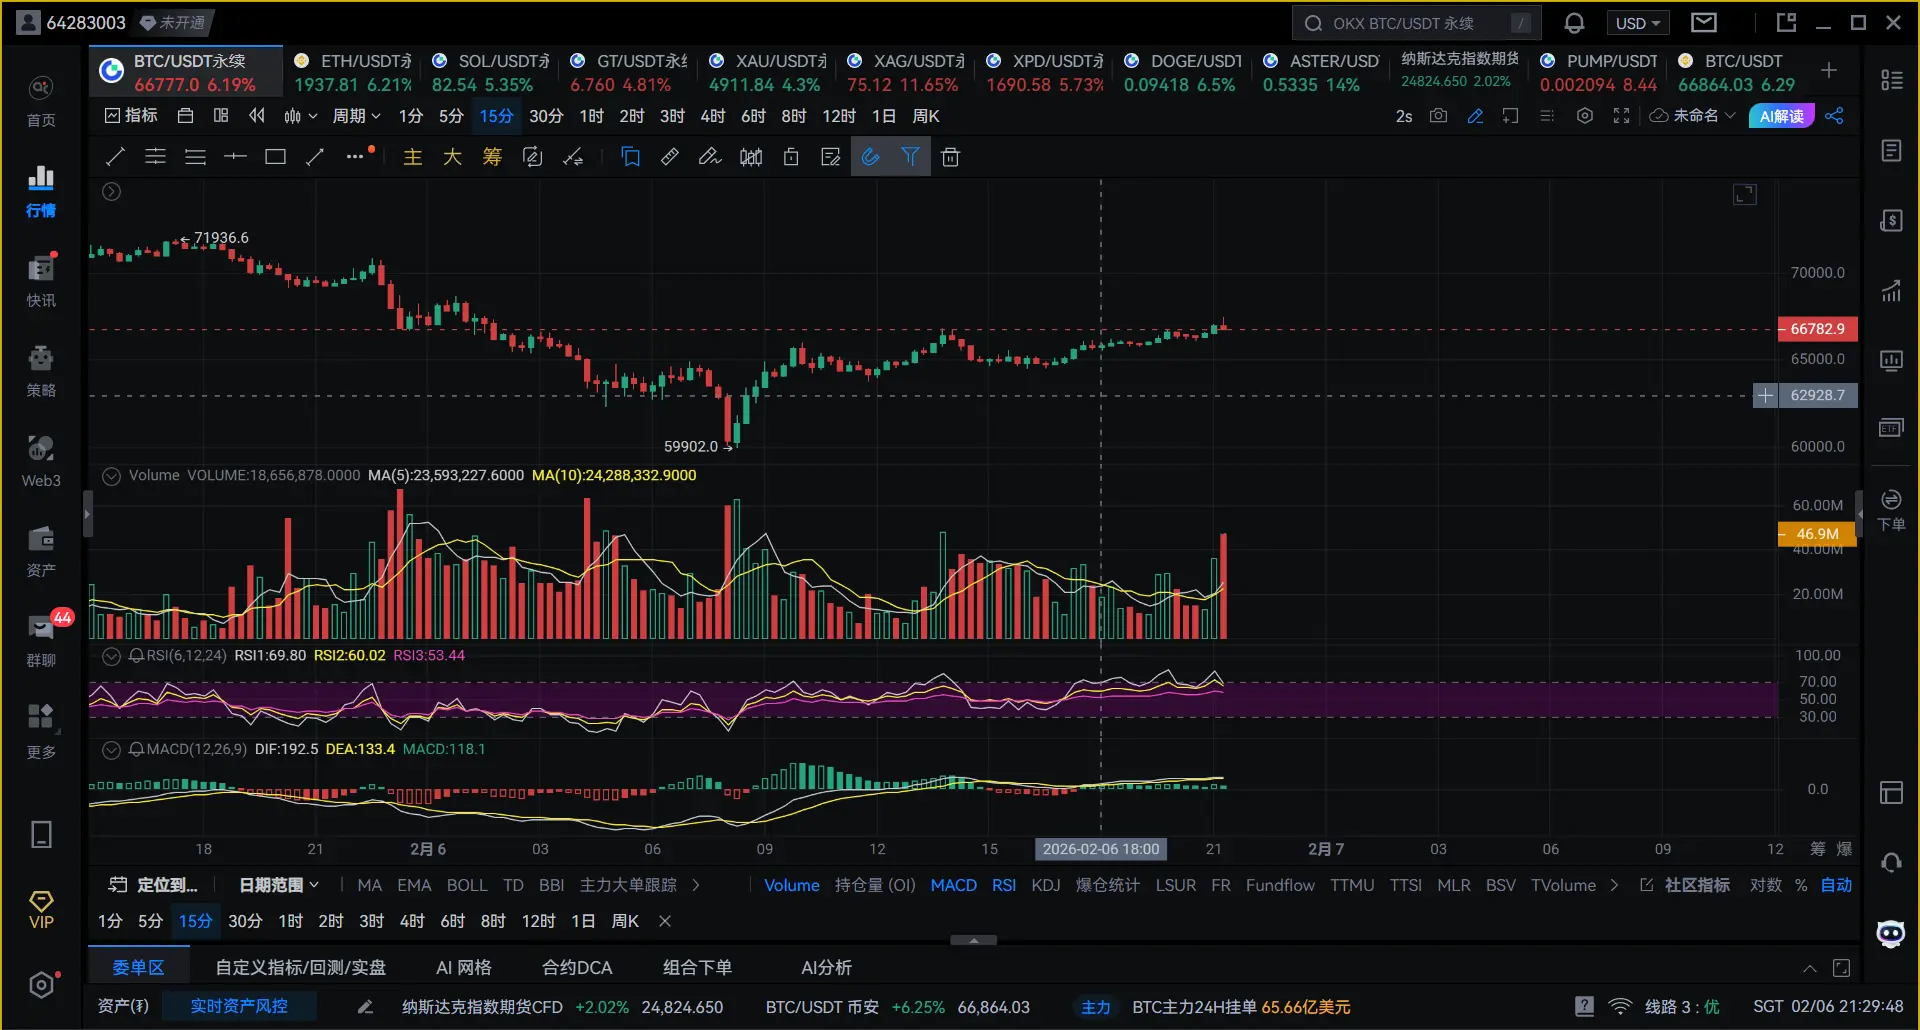Screen dimensions: 1920x1030
Task: Toggle the magnet snap drawing mode
Action: [x=870, y=156]
